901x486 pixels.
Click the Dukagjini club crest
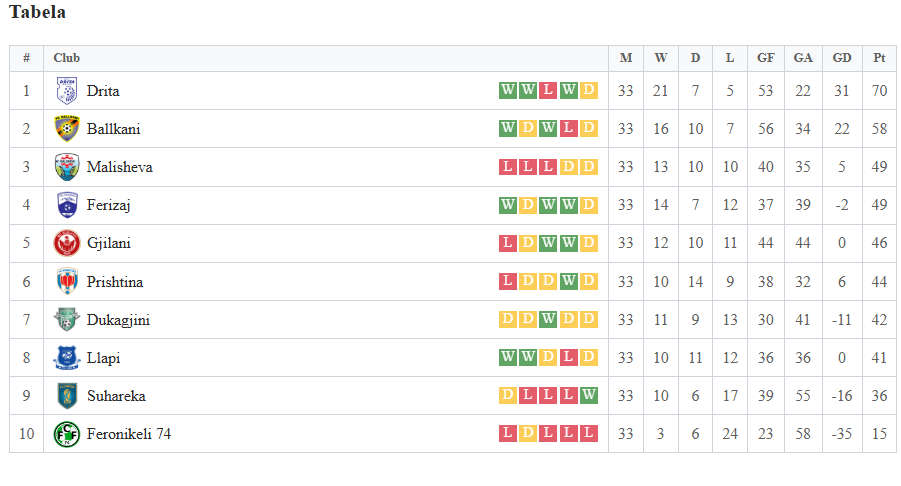pyautogui.click(x=67, y=319)
